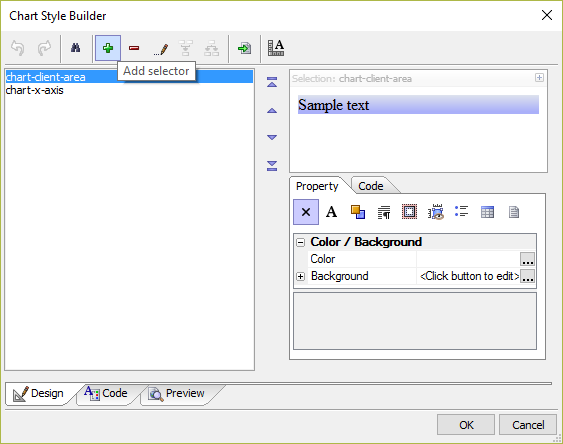563x444 pixels.
Task: Select the Color/Background category icon
Action: pyautogui.click(x=358, y=212)
